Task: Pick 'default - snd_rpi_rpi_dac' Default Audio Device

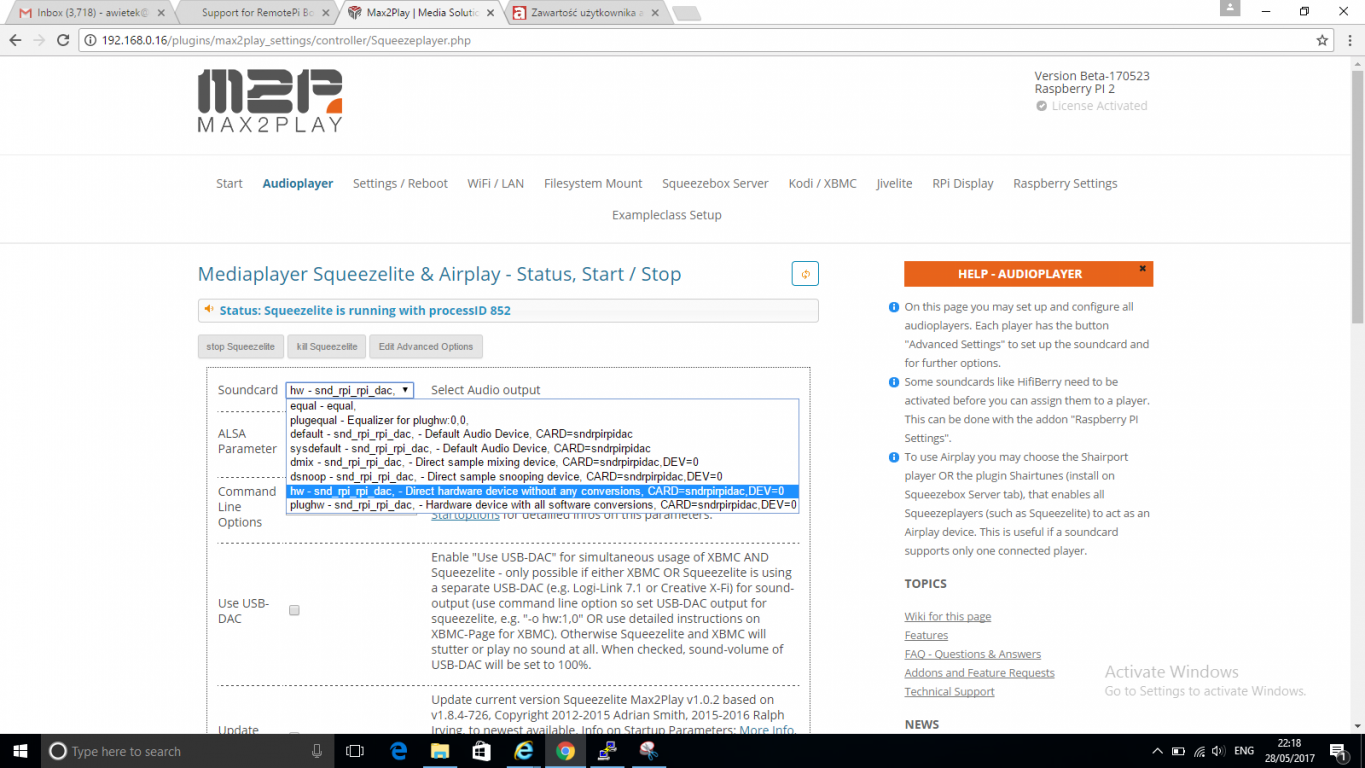Action: pyautogui.click(x=542, y=434)
